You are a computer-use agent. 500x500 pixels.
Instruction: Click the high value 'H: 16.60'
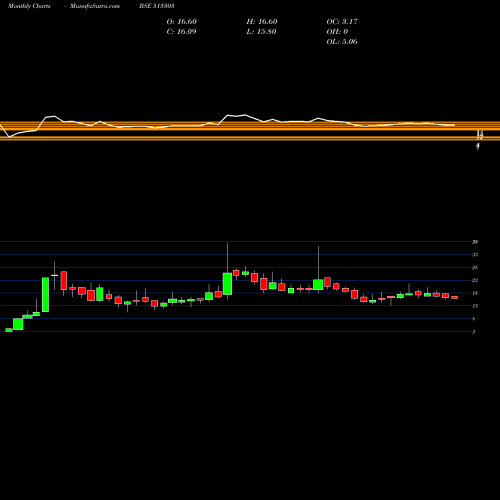[x=262, y=22]
